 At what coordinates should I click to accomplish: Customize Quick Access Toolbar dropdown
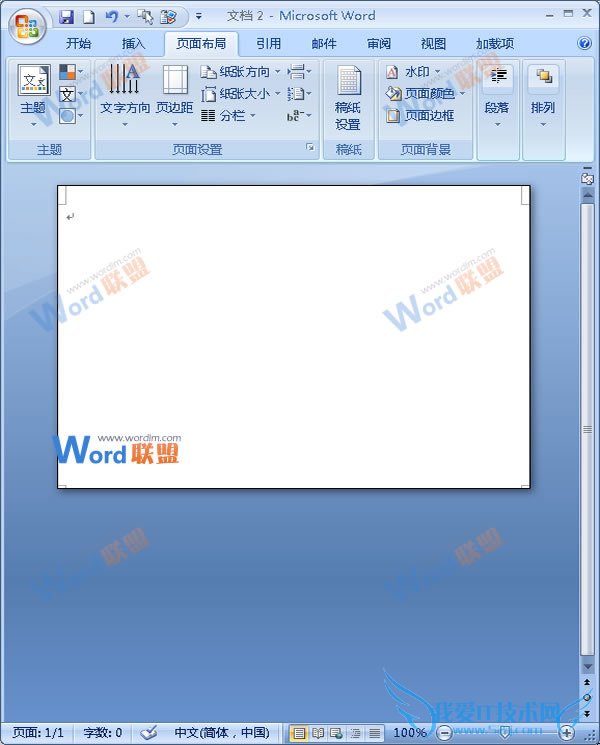click(x=199, y=17)
